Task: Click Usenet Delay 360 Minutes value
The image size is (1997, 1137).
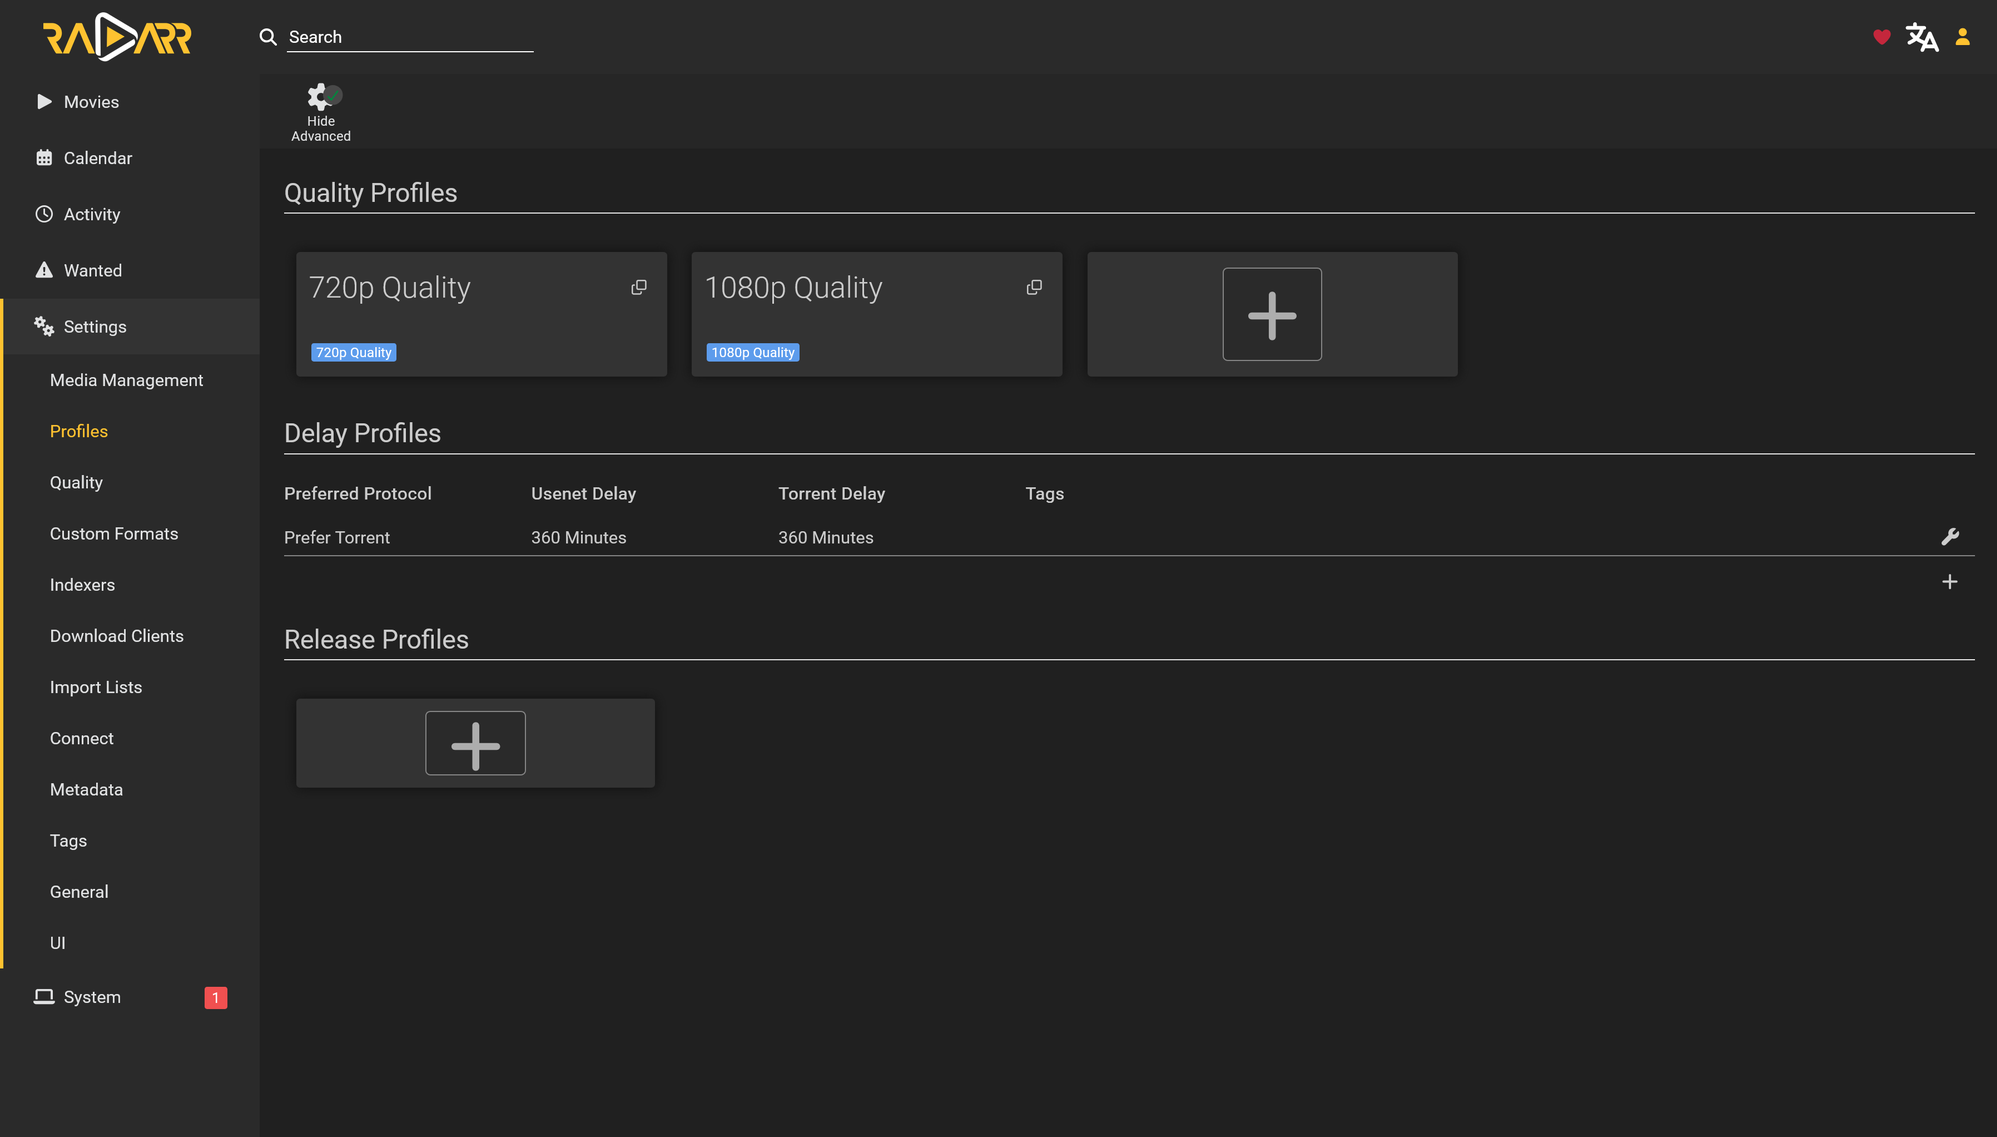Action: [x=578, y=537]
